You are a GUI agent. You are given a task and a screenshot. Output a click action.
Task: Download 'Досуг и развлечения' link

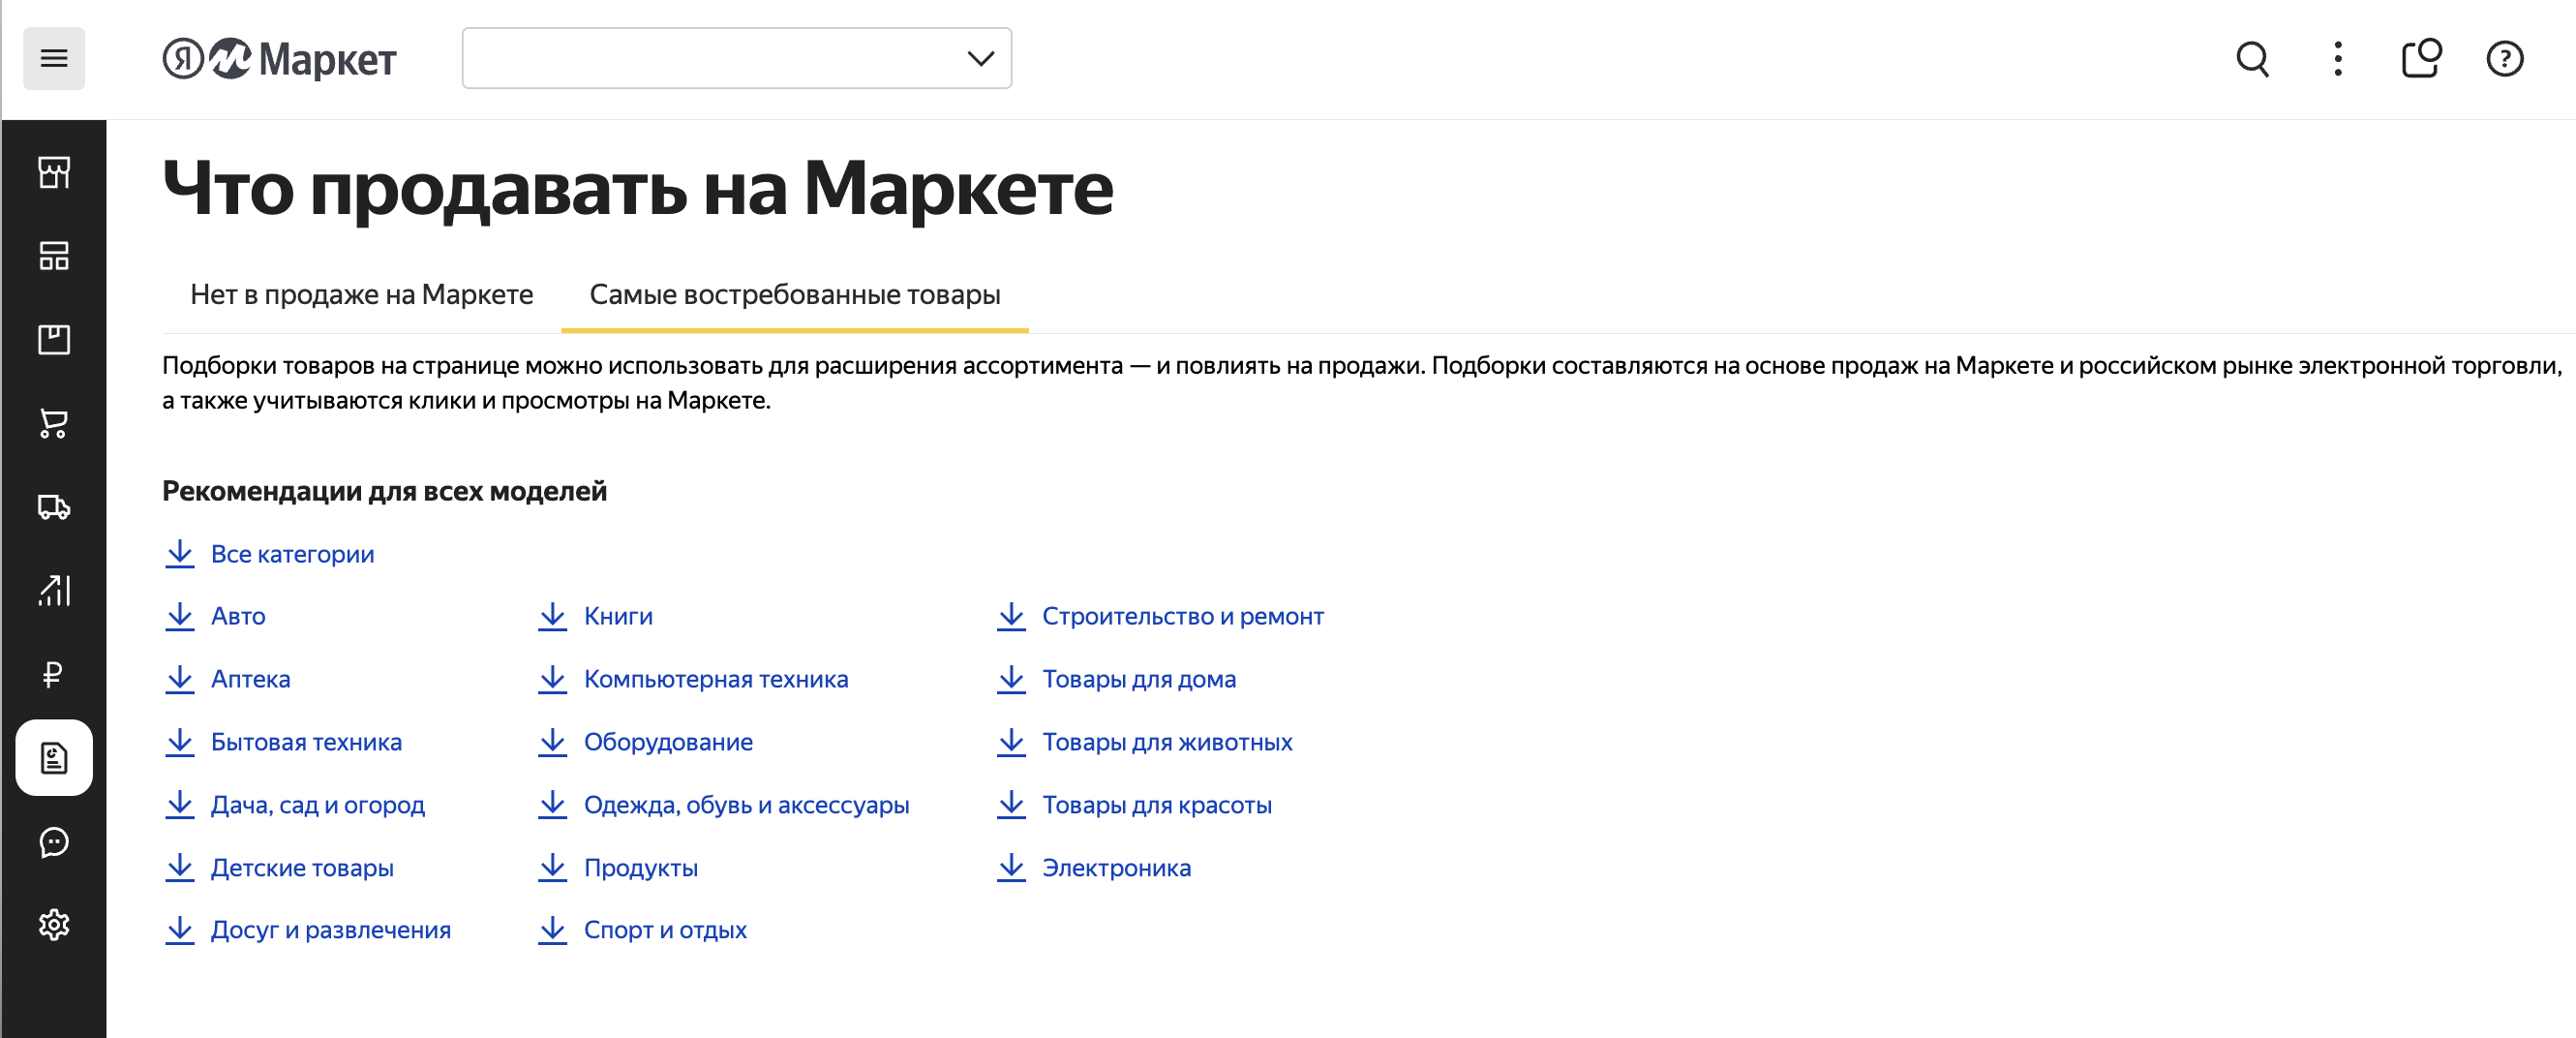[307, 930]
